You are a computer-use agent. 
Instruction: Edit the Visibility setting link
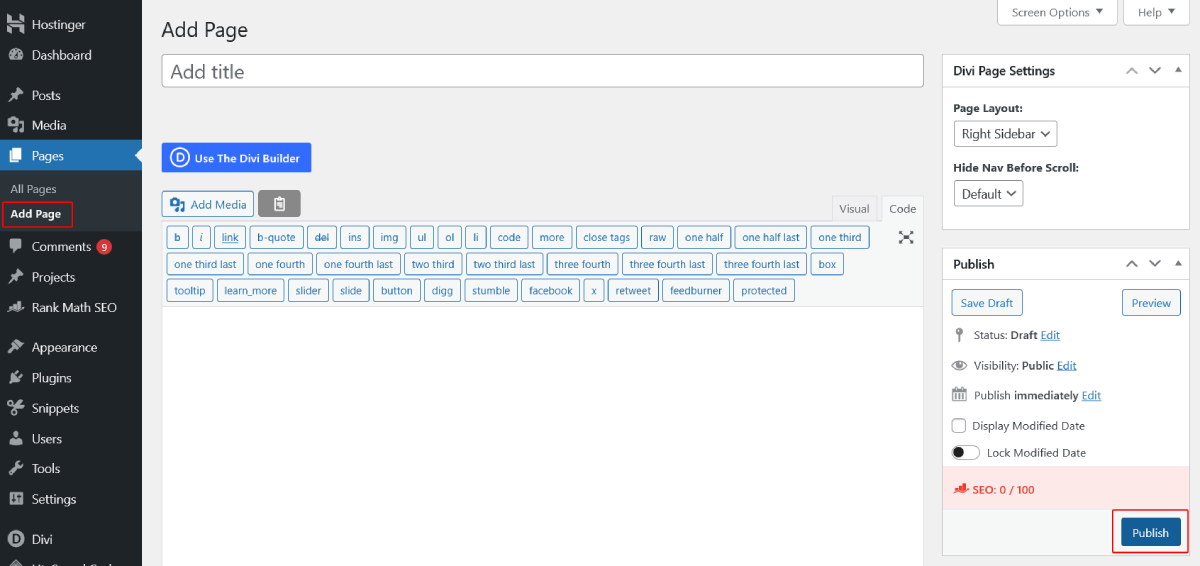point(1067,365)
